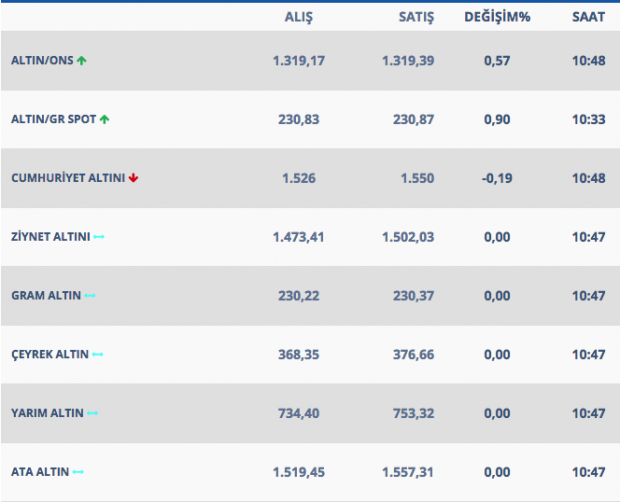This screenshot has width=620, height=502.
Task: Click the green up arrow next to ALTIN/GR SPOT
Action: point(104,119)
